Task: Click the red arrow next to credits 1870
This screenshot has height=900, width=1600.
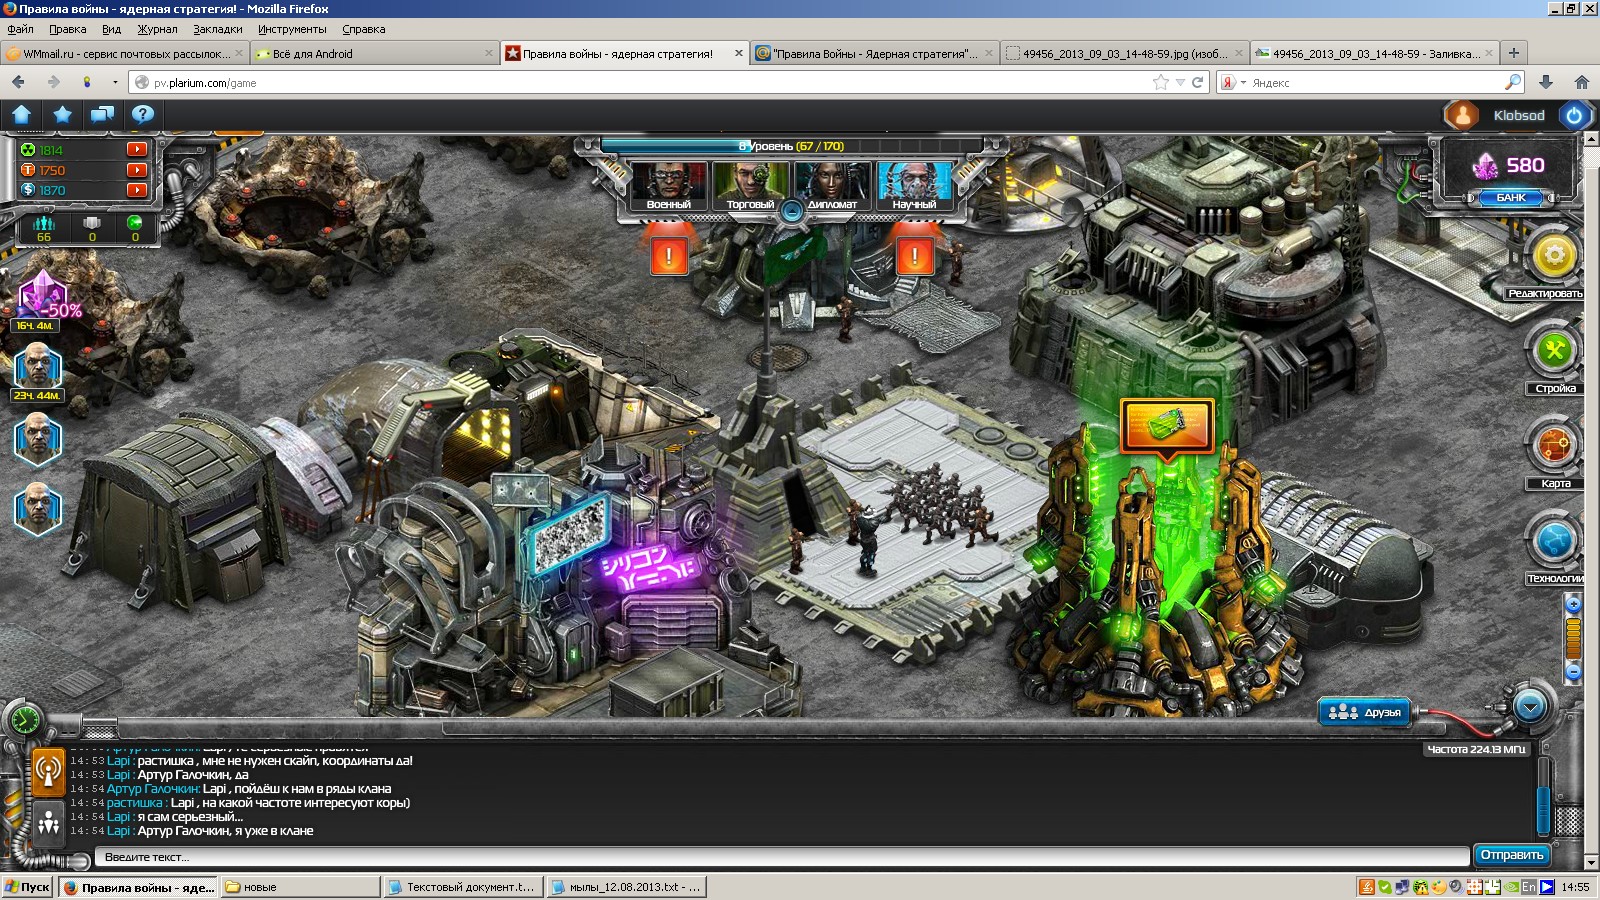Action: (137, 190)
